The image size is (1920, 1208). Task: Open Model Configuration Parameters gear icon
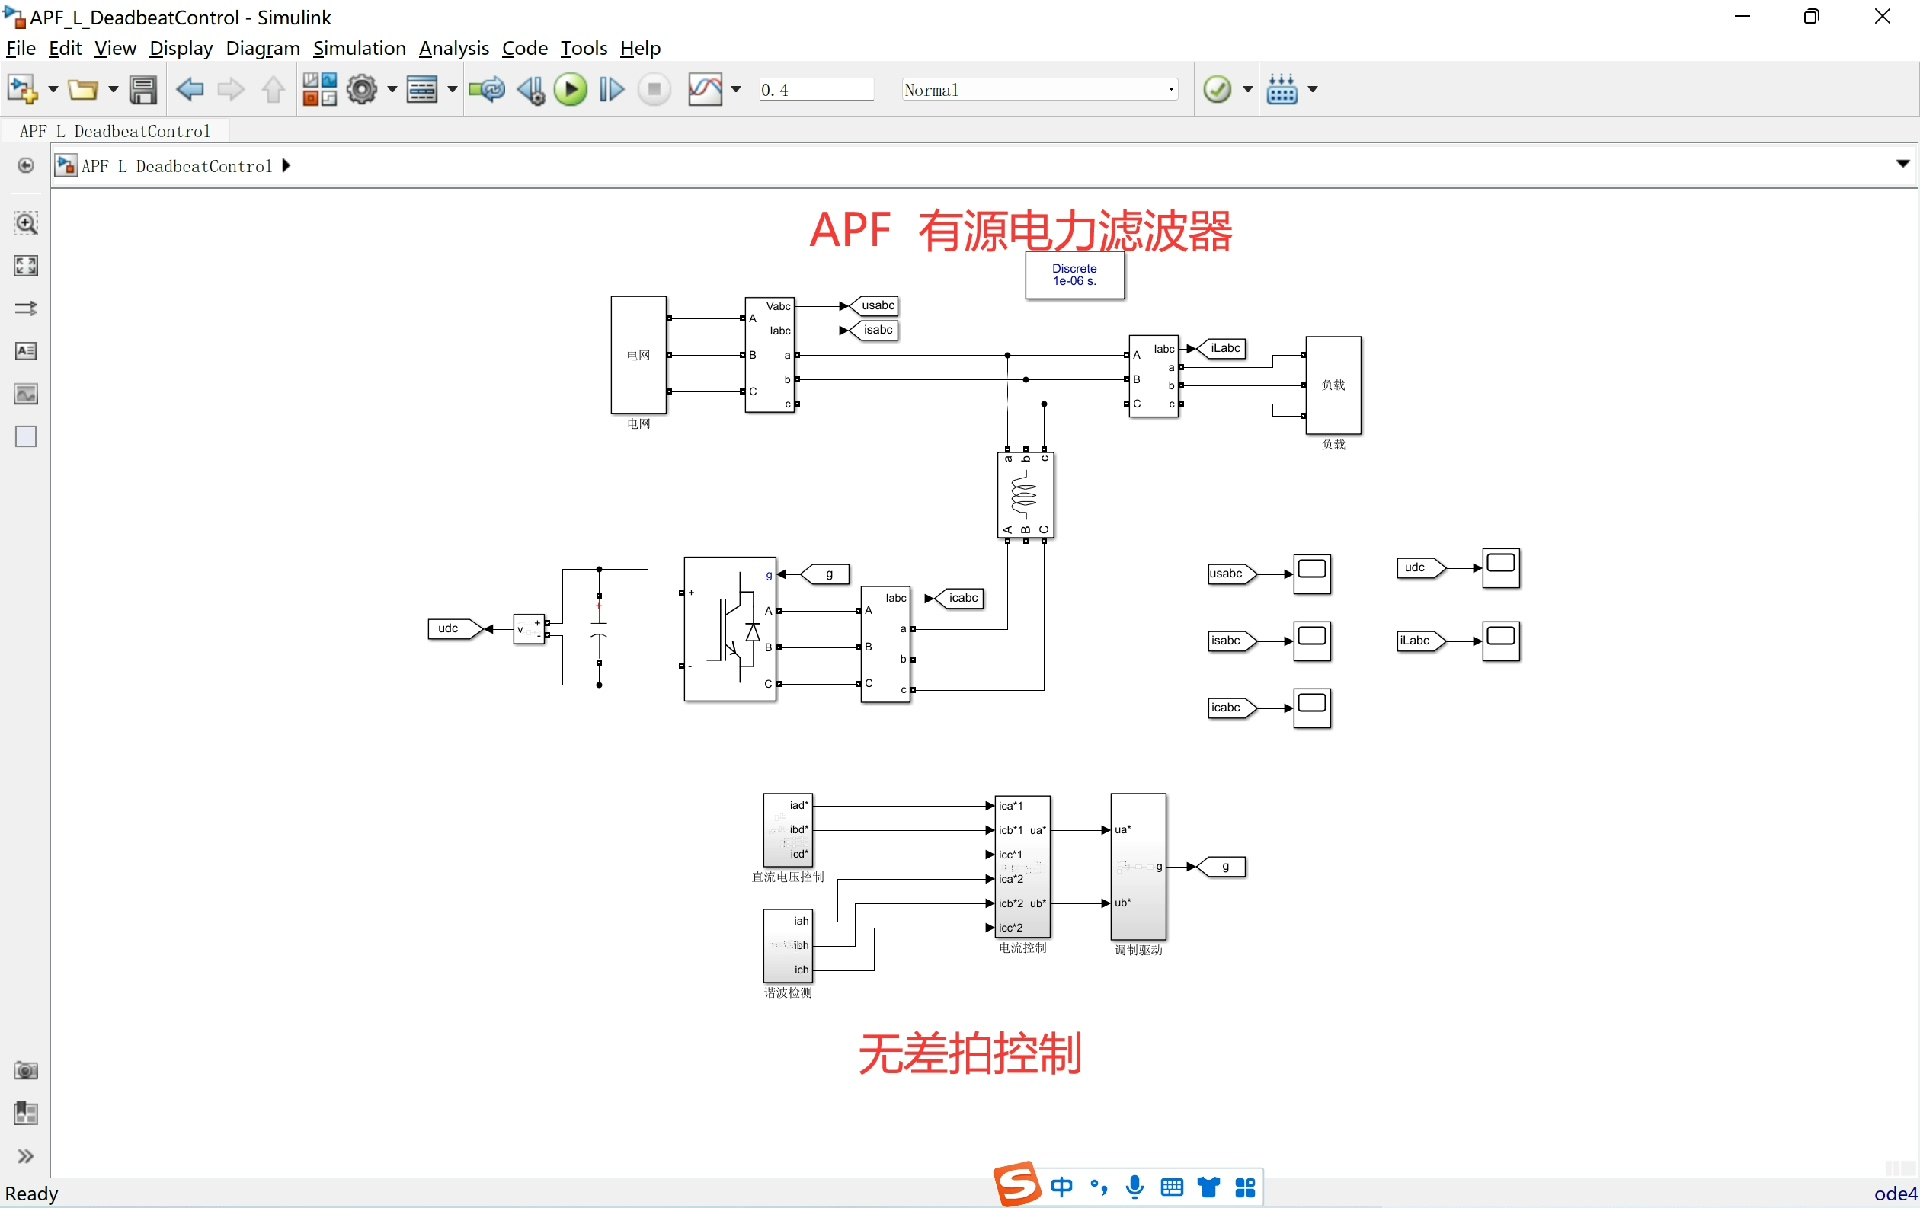[362, 89]
